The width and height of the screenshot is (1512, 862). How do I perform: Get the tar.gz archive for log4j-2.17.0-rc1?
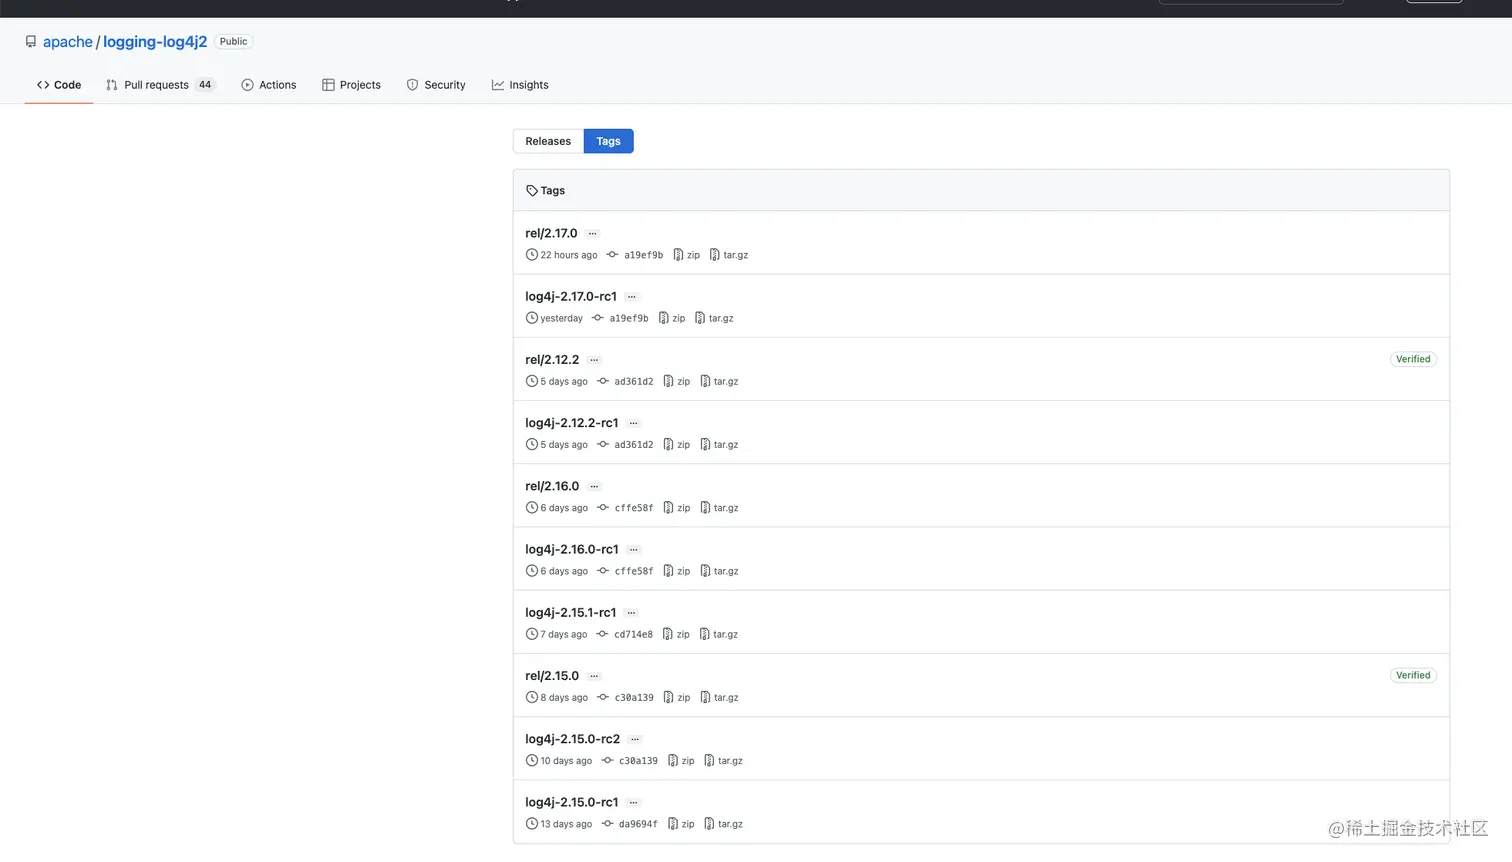(x=714, y=318)
